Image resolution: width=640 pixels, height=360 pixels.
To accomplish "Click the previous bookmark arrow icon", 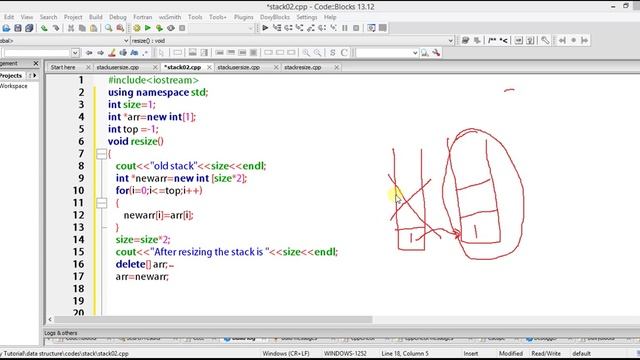I will [562, 40].
